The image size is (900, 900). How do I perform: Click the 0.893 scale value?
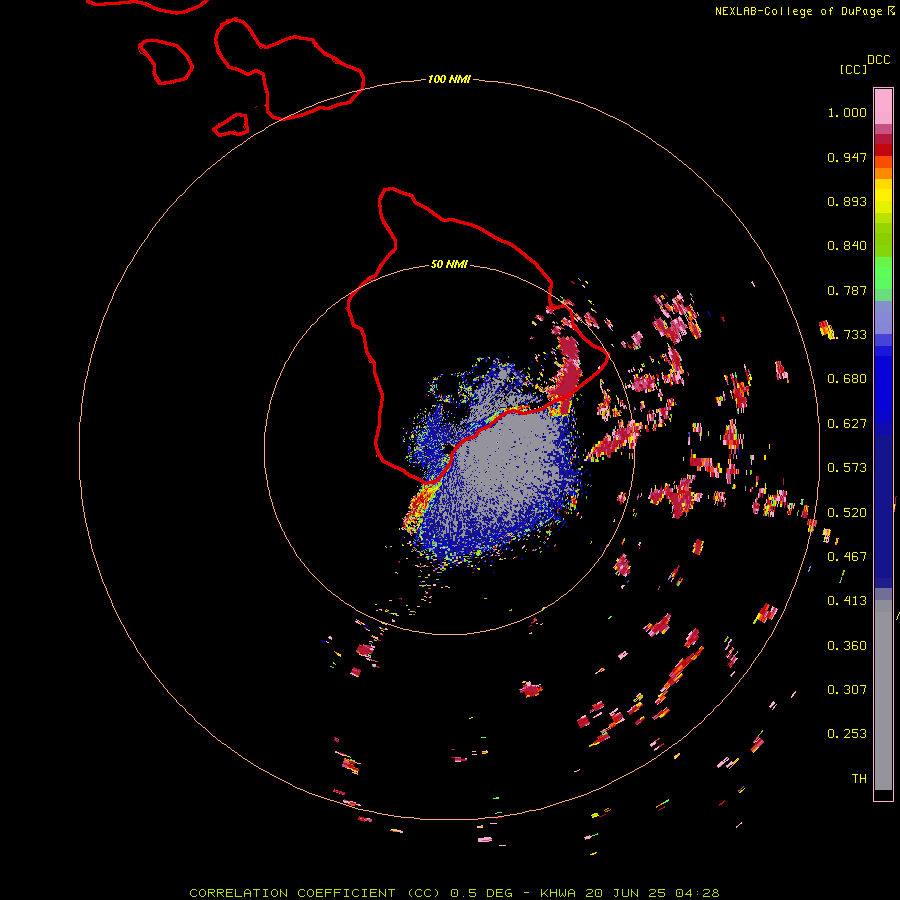click(847, 201)
